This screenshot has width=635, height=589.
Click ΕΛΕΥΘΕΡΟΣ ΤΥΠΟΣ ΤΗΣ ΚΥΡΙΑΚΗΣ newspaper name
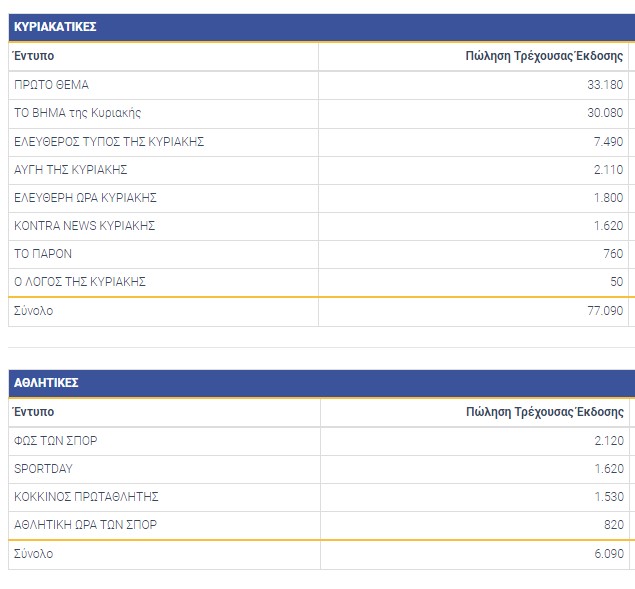[109, 142]
